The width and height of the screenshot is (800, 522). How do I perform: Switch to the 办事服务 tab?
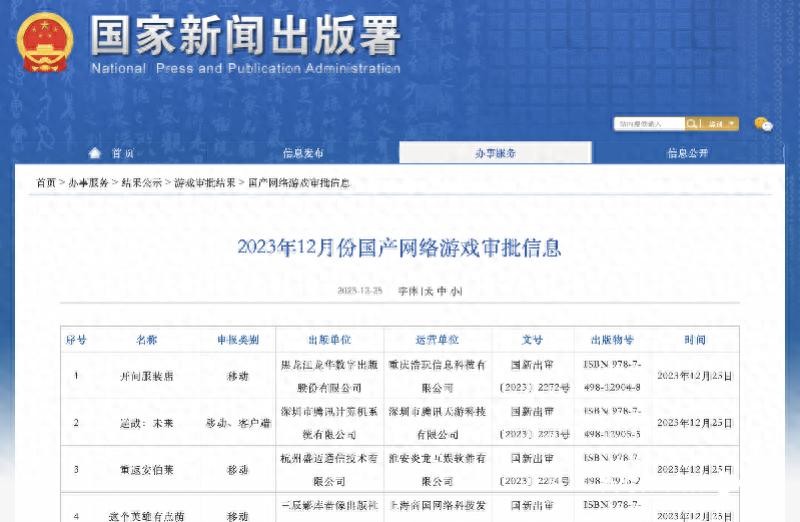[495, 153]
